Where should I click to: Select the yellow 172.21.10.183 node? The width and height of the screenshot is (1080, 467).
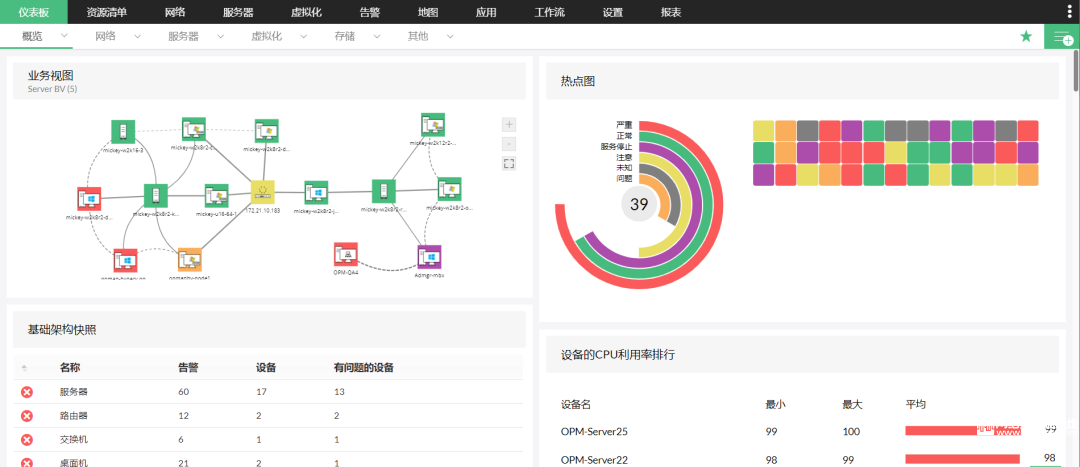click(x=262, y=192)
